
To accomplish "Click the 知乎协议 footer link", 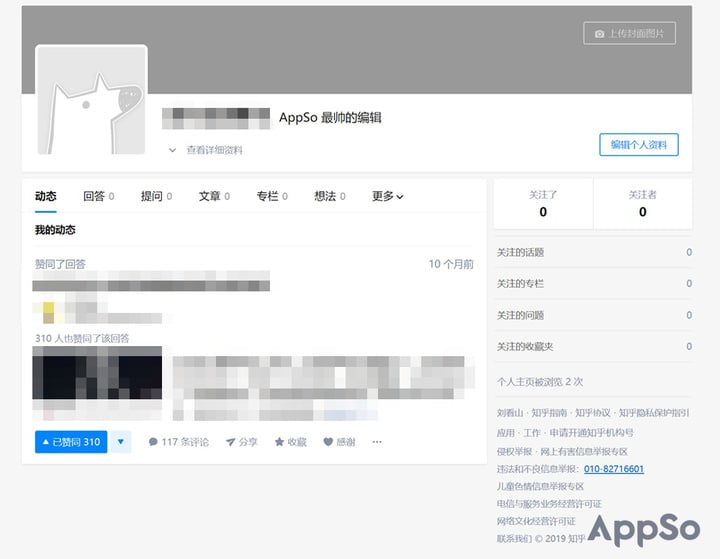I will pyautogui.click(x=593, y=413).
